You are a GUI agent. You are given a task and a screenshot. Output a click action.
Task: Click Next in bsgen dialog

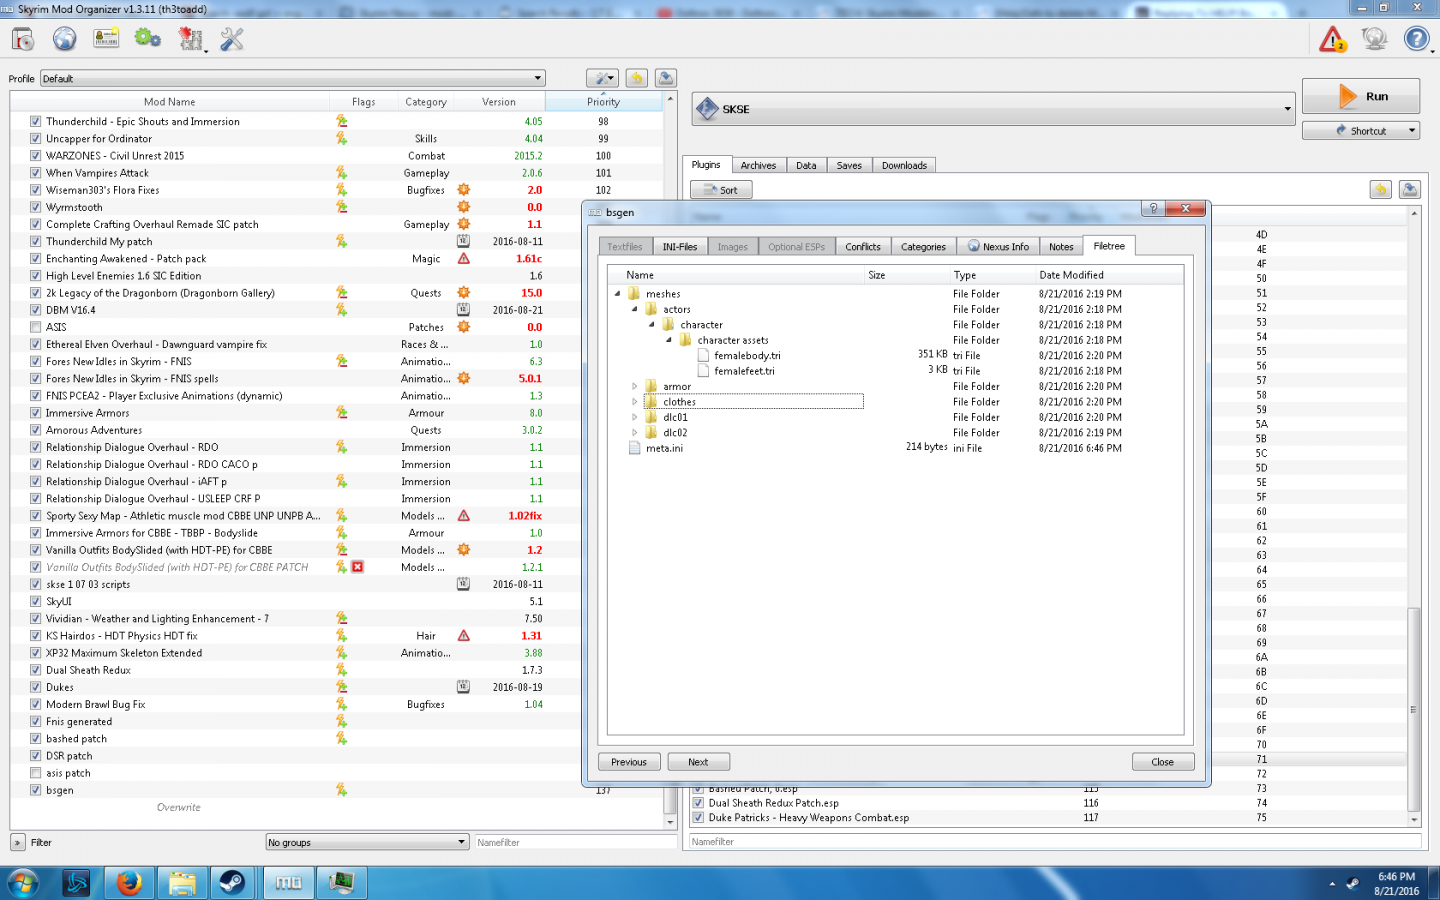coord(698,762)
